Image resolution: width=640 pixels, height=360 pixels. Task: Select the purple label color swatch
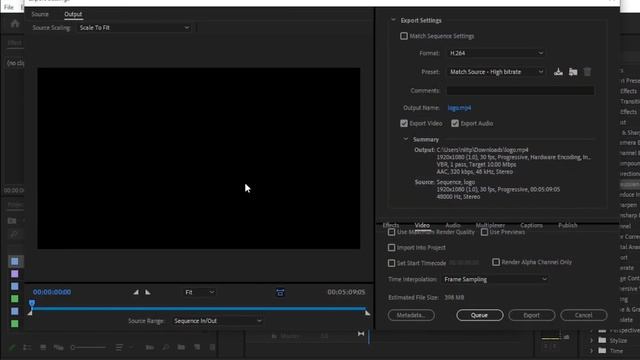coord(15,274)
